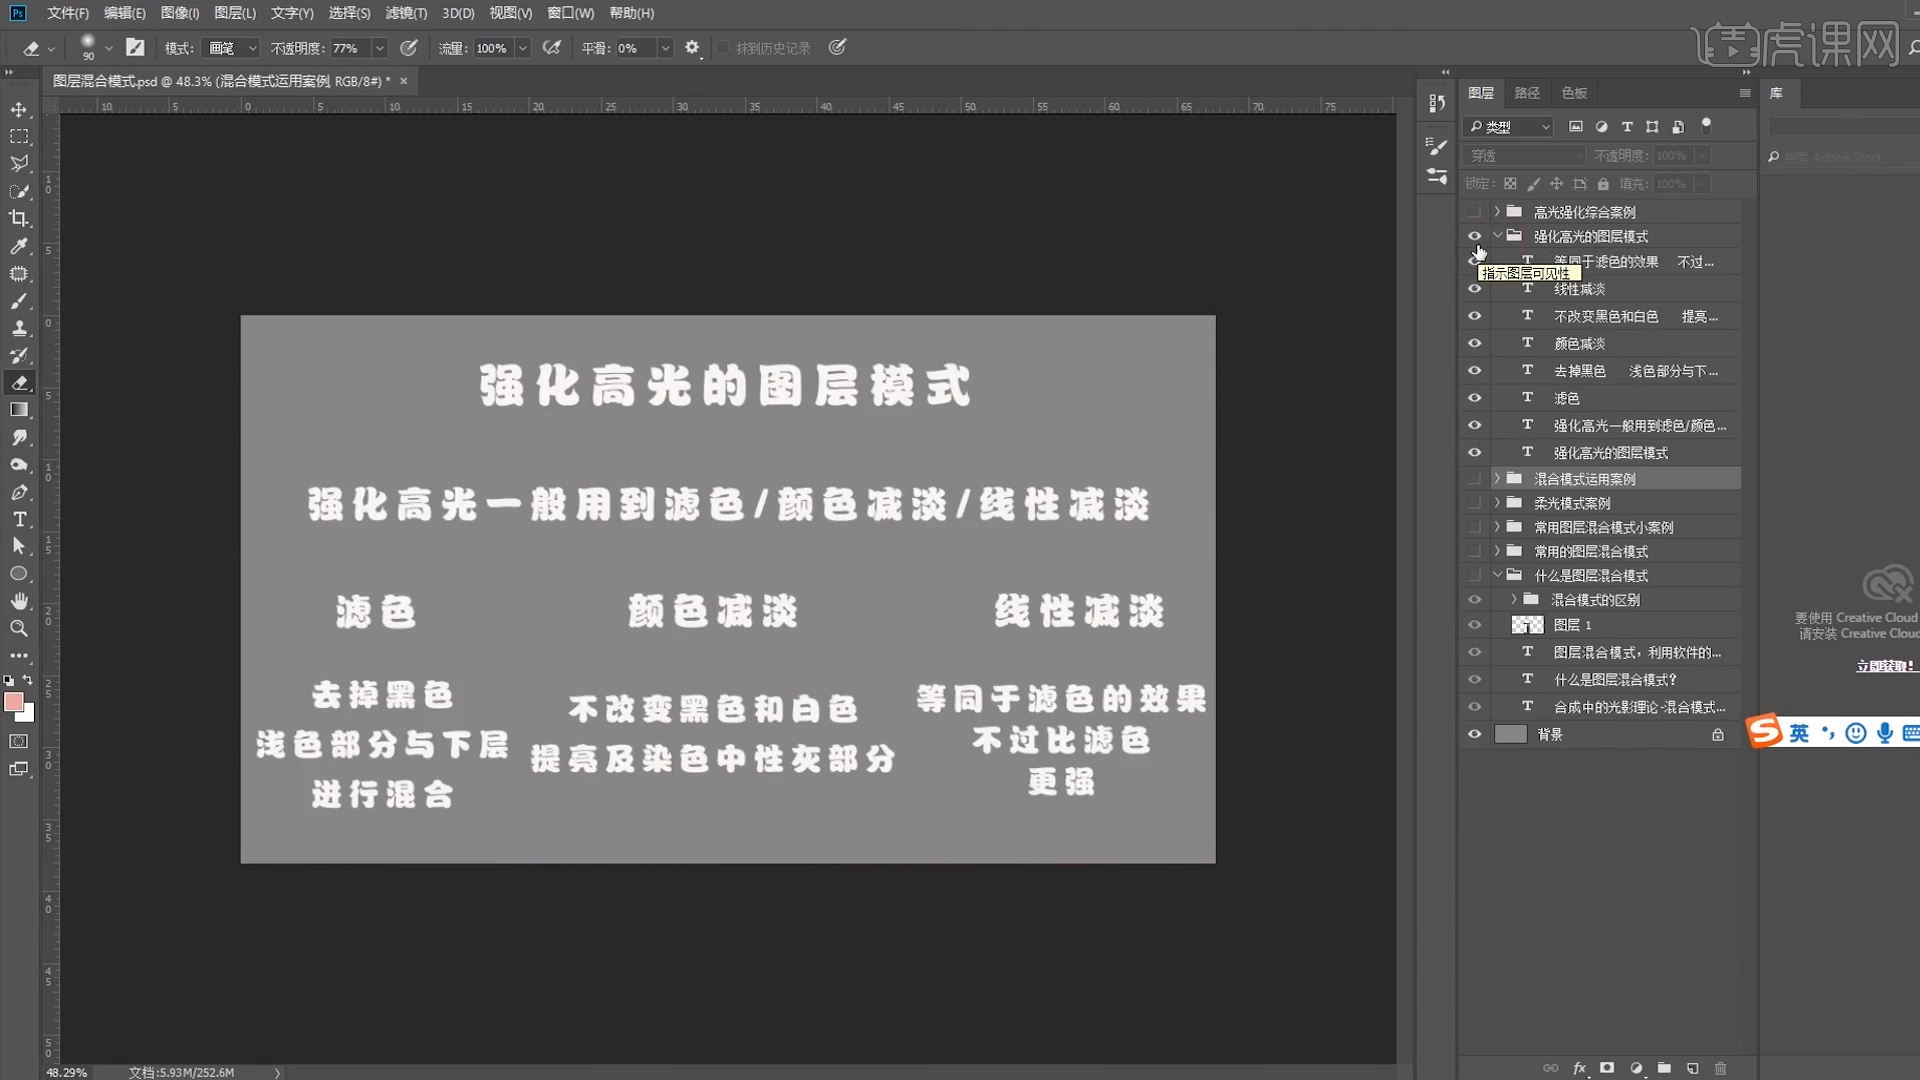
Task: Open brush preset picker size 90
Action: coord(96,47)
